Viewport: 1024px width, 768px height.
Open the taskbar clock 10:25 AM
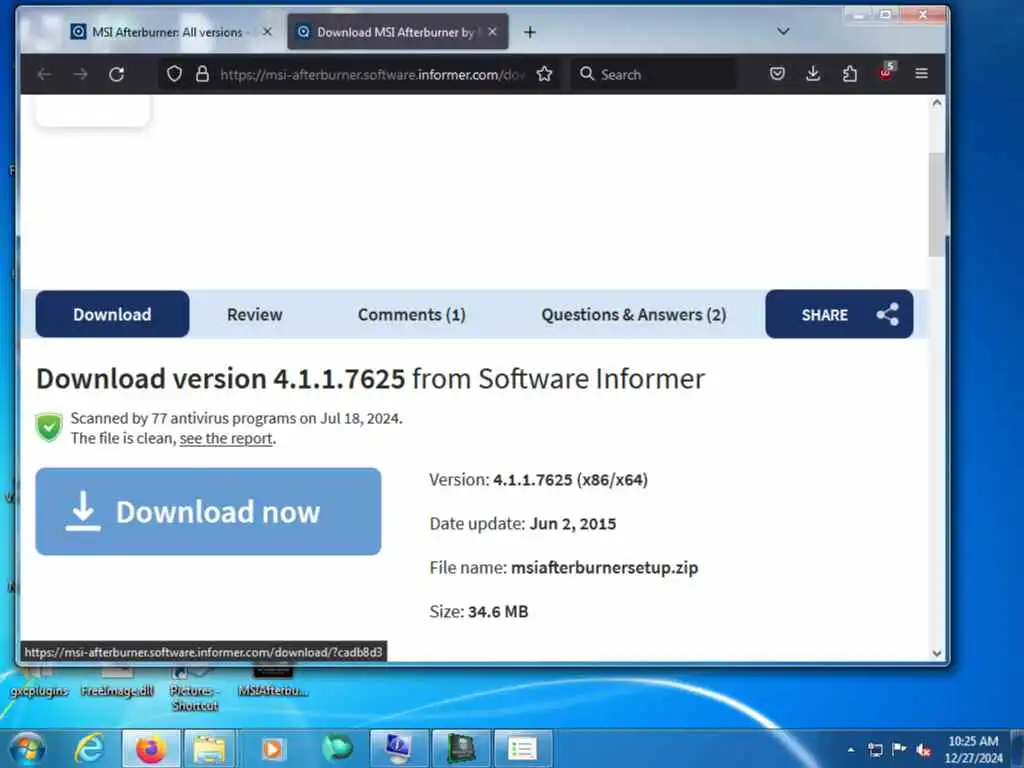973,749
